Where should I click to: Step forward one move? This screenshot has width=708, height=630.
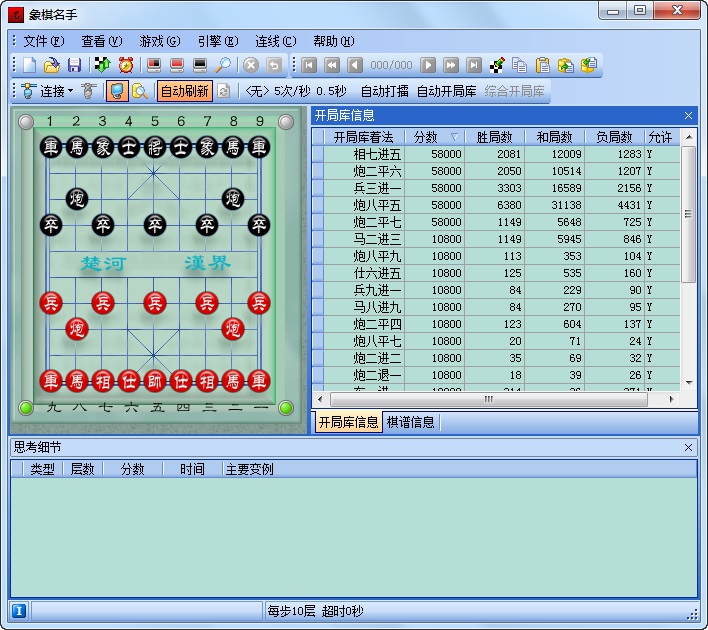pos(428,65)
